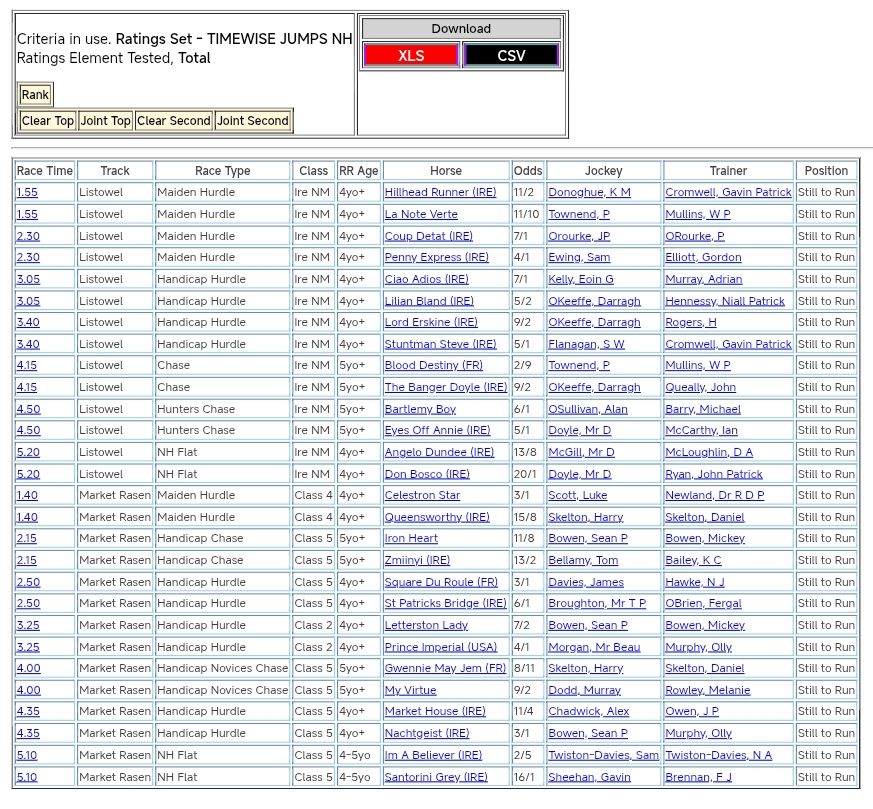View trainer Hennessy, Niall Patrick
This screenshot has height=809, width=873.
pyautogui.click(x=725, y=301)
